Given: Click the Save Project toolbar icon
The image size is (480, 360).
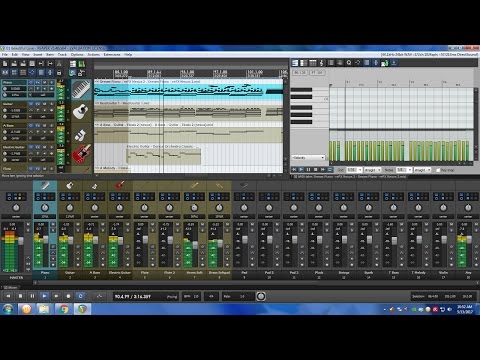Looking at the screenshot, I should (x=23, y=63).
